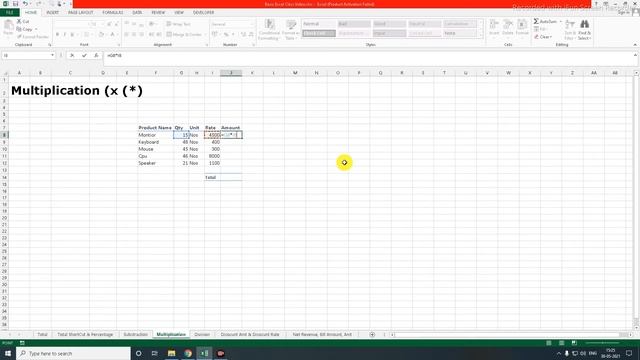The width and height of the screenshot is (640, 360).
Task: Click the zoom slider in status bar
Action: 603,343
